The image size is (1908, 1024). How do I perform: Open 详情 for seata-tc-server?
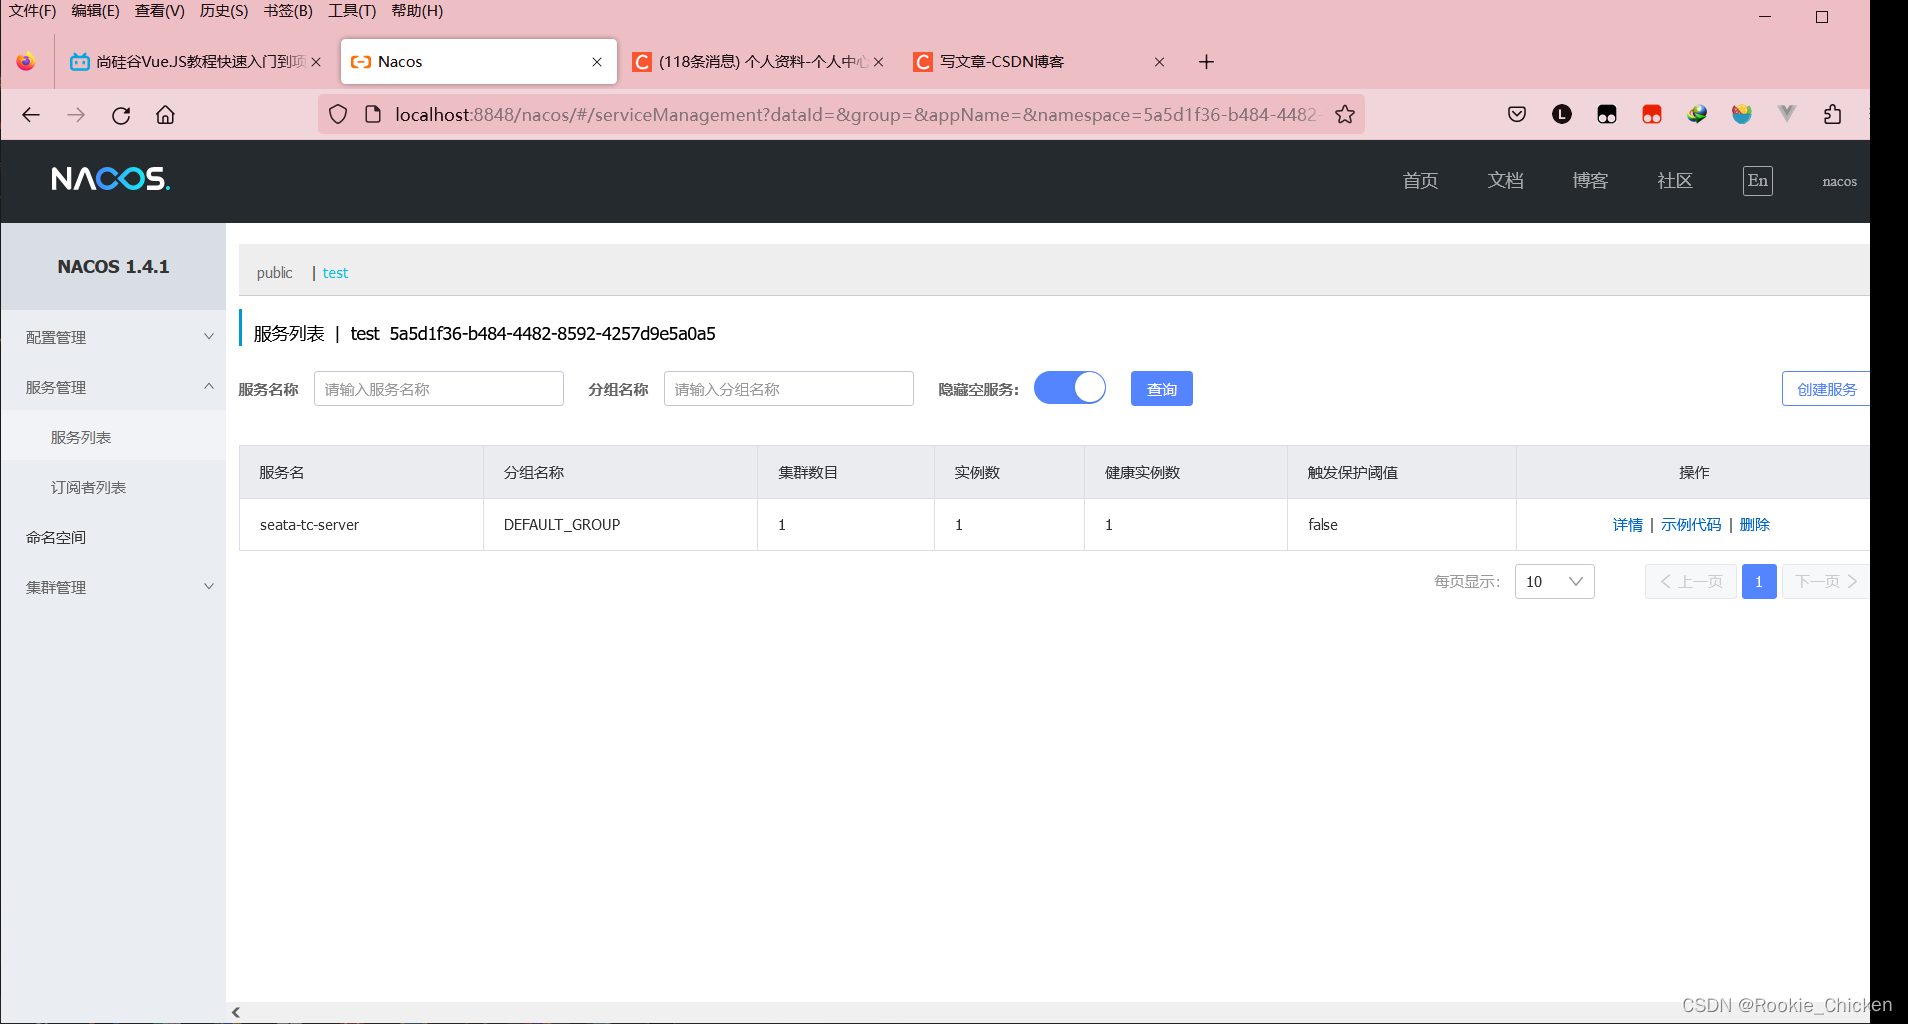click(x=1628, y=525)
